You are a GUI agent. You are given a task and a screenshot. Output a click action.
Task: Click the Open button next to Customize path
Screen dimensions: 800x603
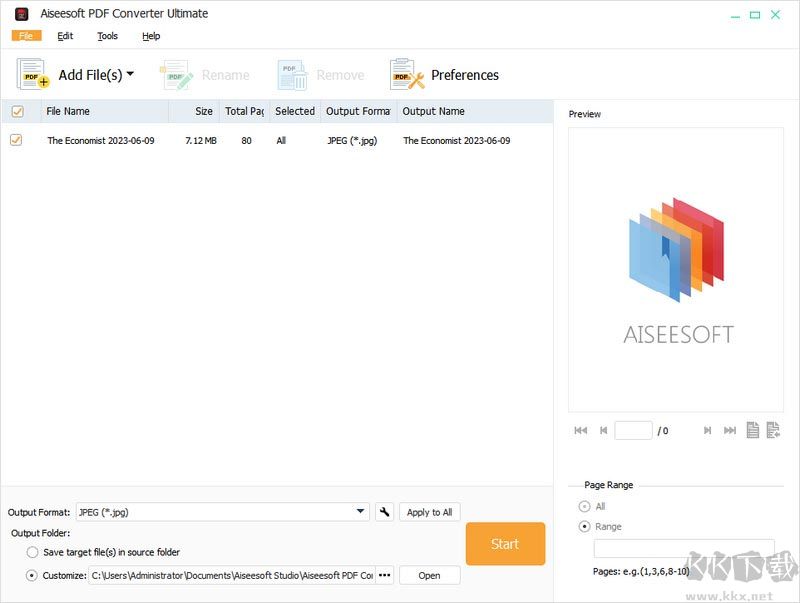click(430, 575)
